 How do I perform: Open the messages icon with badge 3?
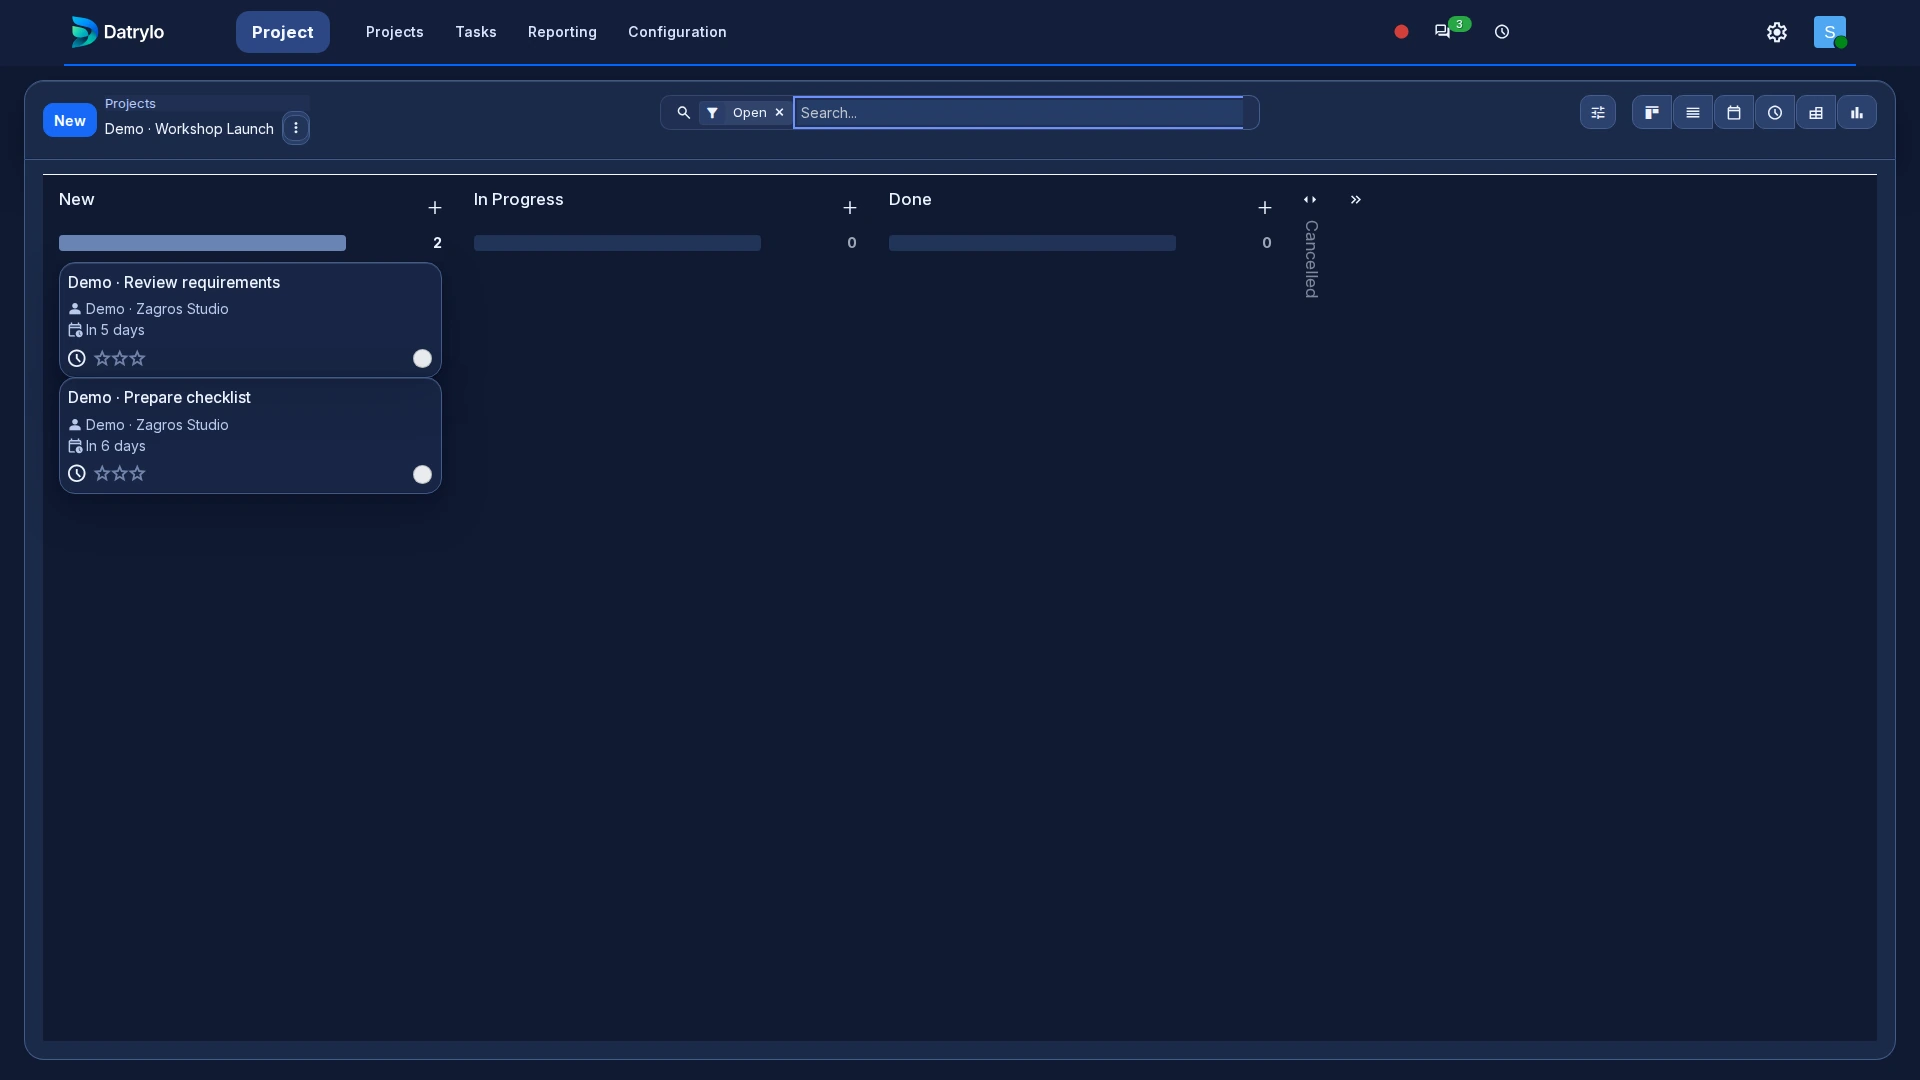point(1442,32)
